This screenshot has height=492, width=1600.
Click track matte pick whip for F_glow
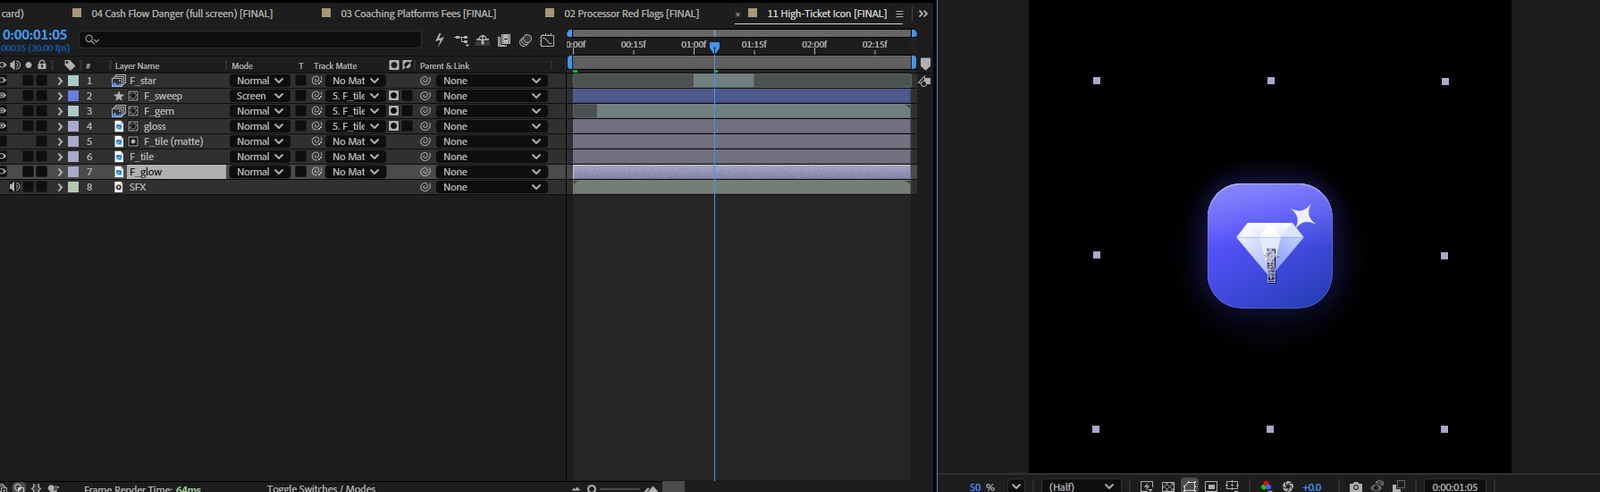point(317,172)
